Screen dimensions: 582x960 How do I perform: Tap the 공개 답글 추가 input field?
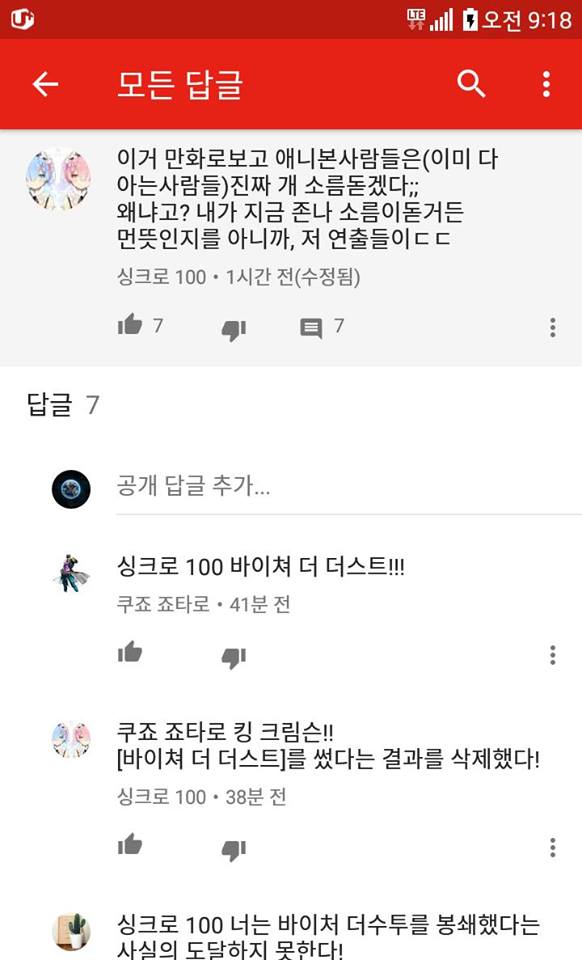349,488
